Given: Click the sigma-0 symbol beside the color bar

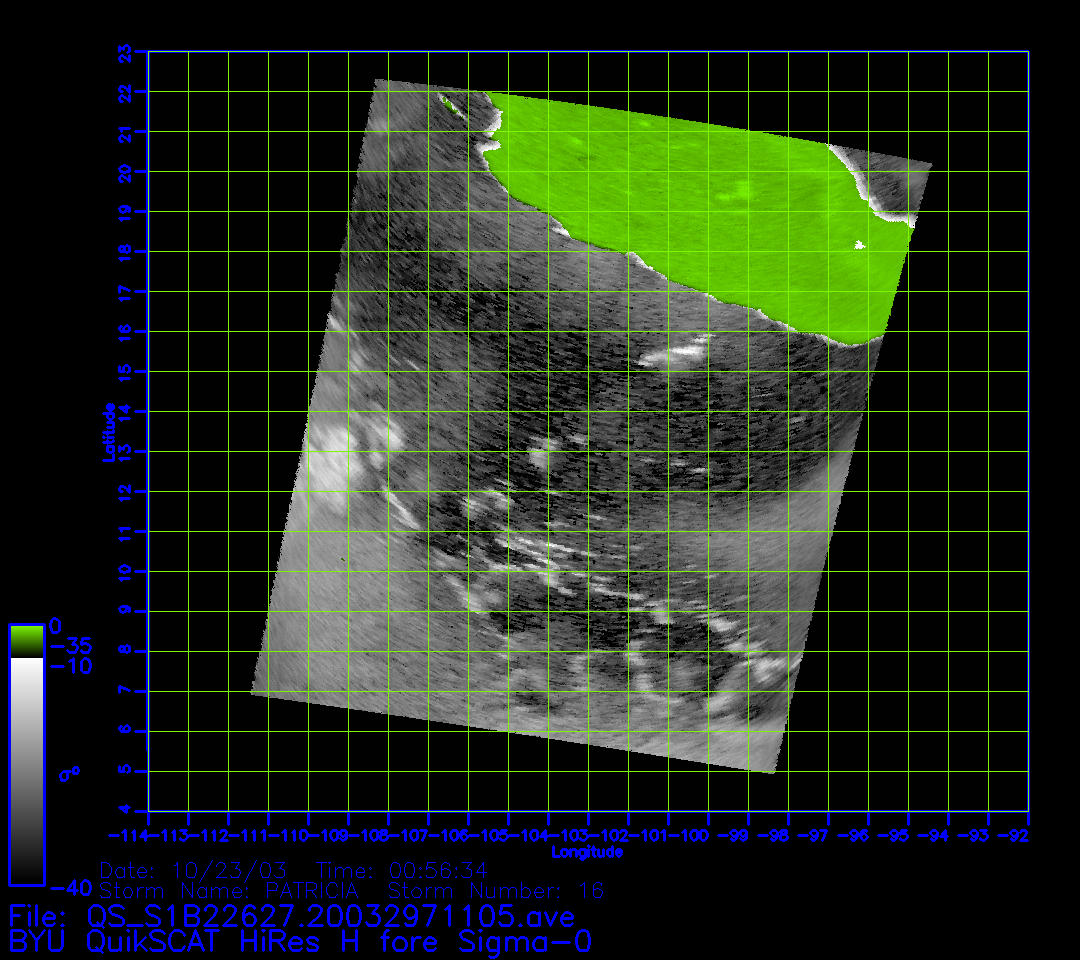Looking at the screenshot, I should (70, 773).
